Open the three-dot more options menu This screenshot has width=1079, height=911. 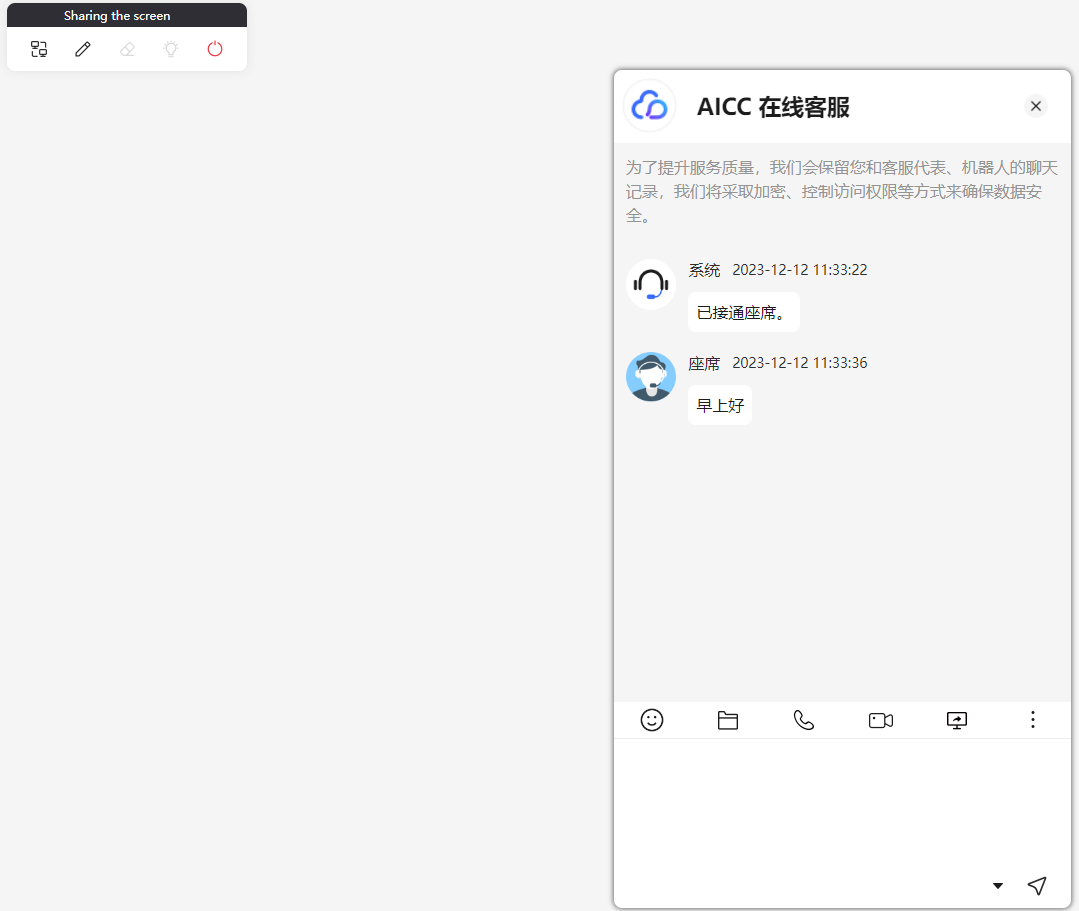point(1032,720)
